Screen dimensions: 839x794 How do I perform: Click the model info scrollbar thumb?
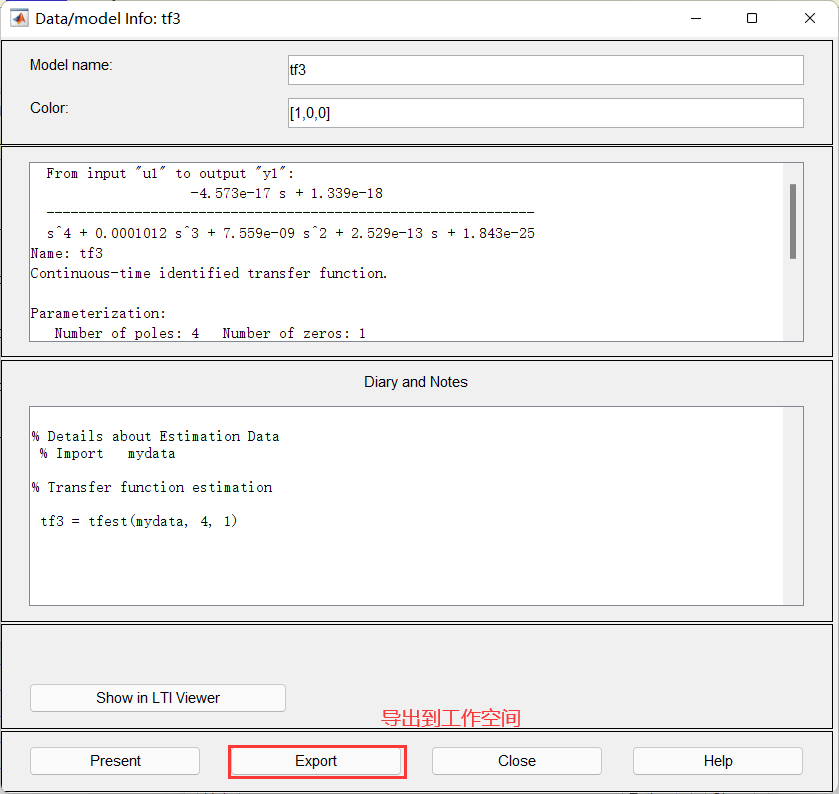pyautogui.click(x=792, y=222)
